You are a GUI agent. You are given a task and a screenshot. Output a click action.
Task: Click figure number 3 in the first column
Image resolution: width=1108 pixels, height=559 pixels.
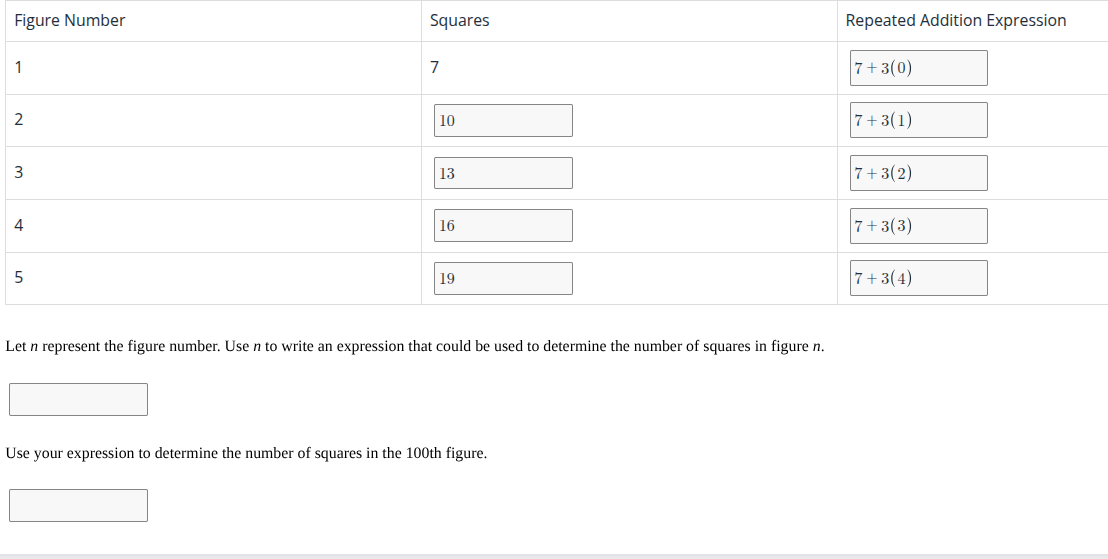[19, 173]
